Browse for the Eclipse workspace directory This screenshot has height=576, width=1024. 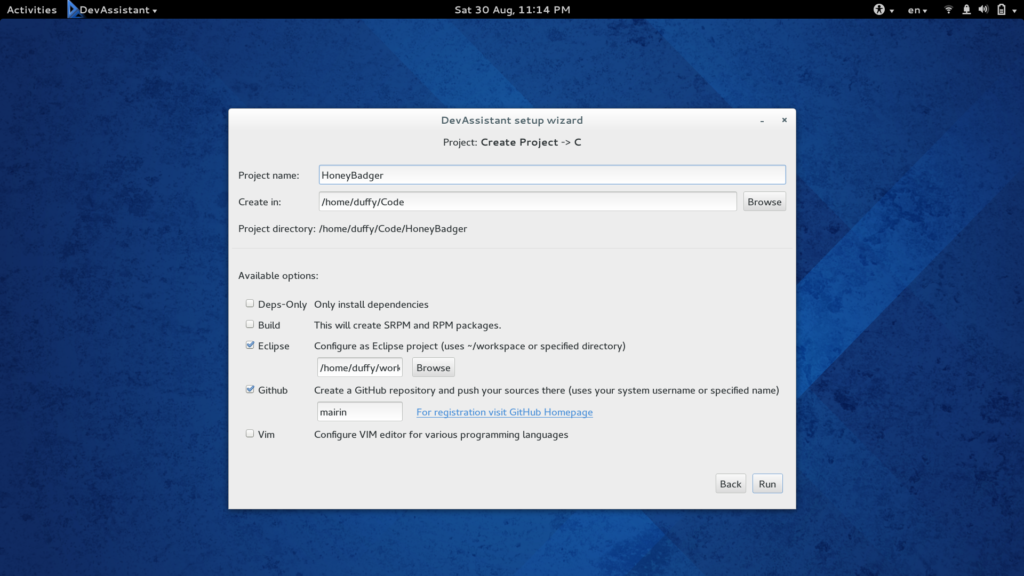(433, 368)
